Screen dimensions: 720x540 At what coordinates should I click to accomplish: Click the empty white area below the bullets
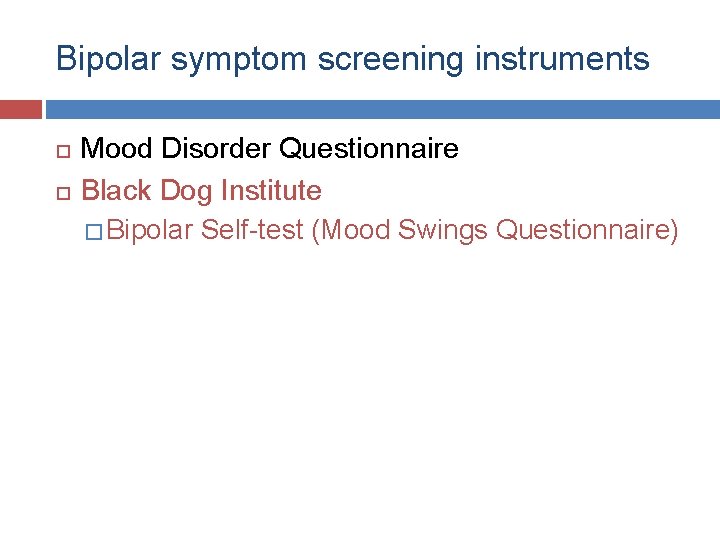pyautogui.click(x=360, y=390)
